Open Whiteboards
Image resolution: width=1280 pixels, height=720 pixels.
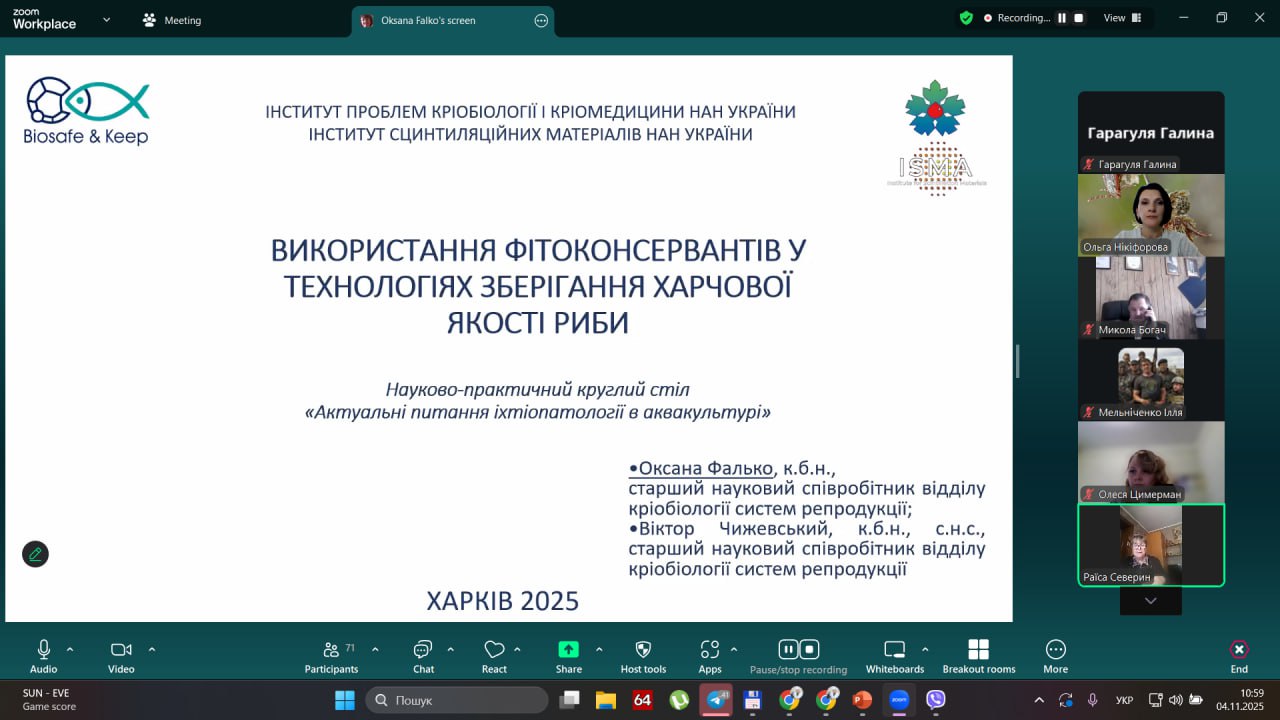pyautogui.click(x=894, y=651)
